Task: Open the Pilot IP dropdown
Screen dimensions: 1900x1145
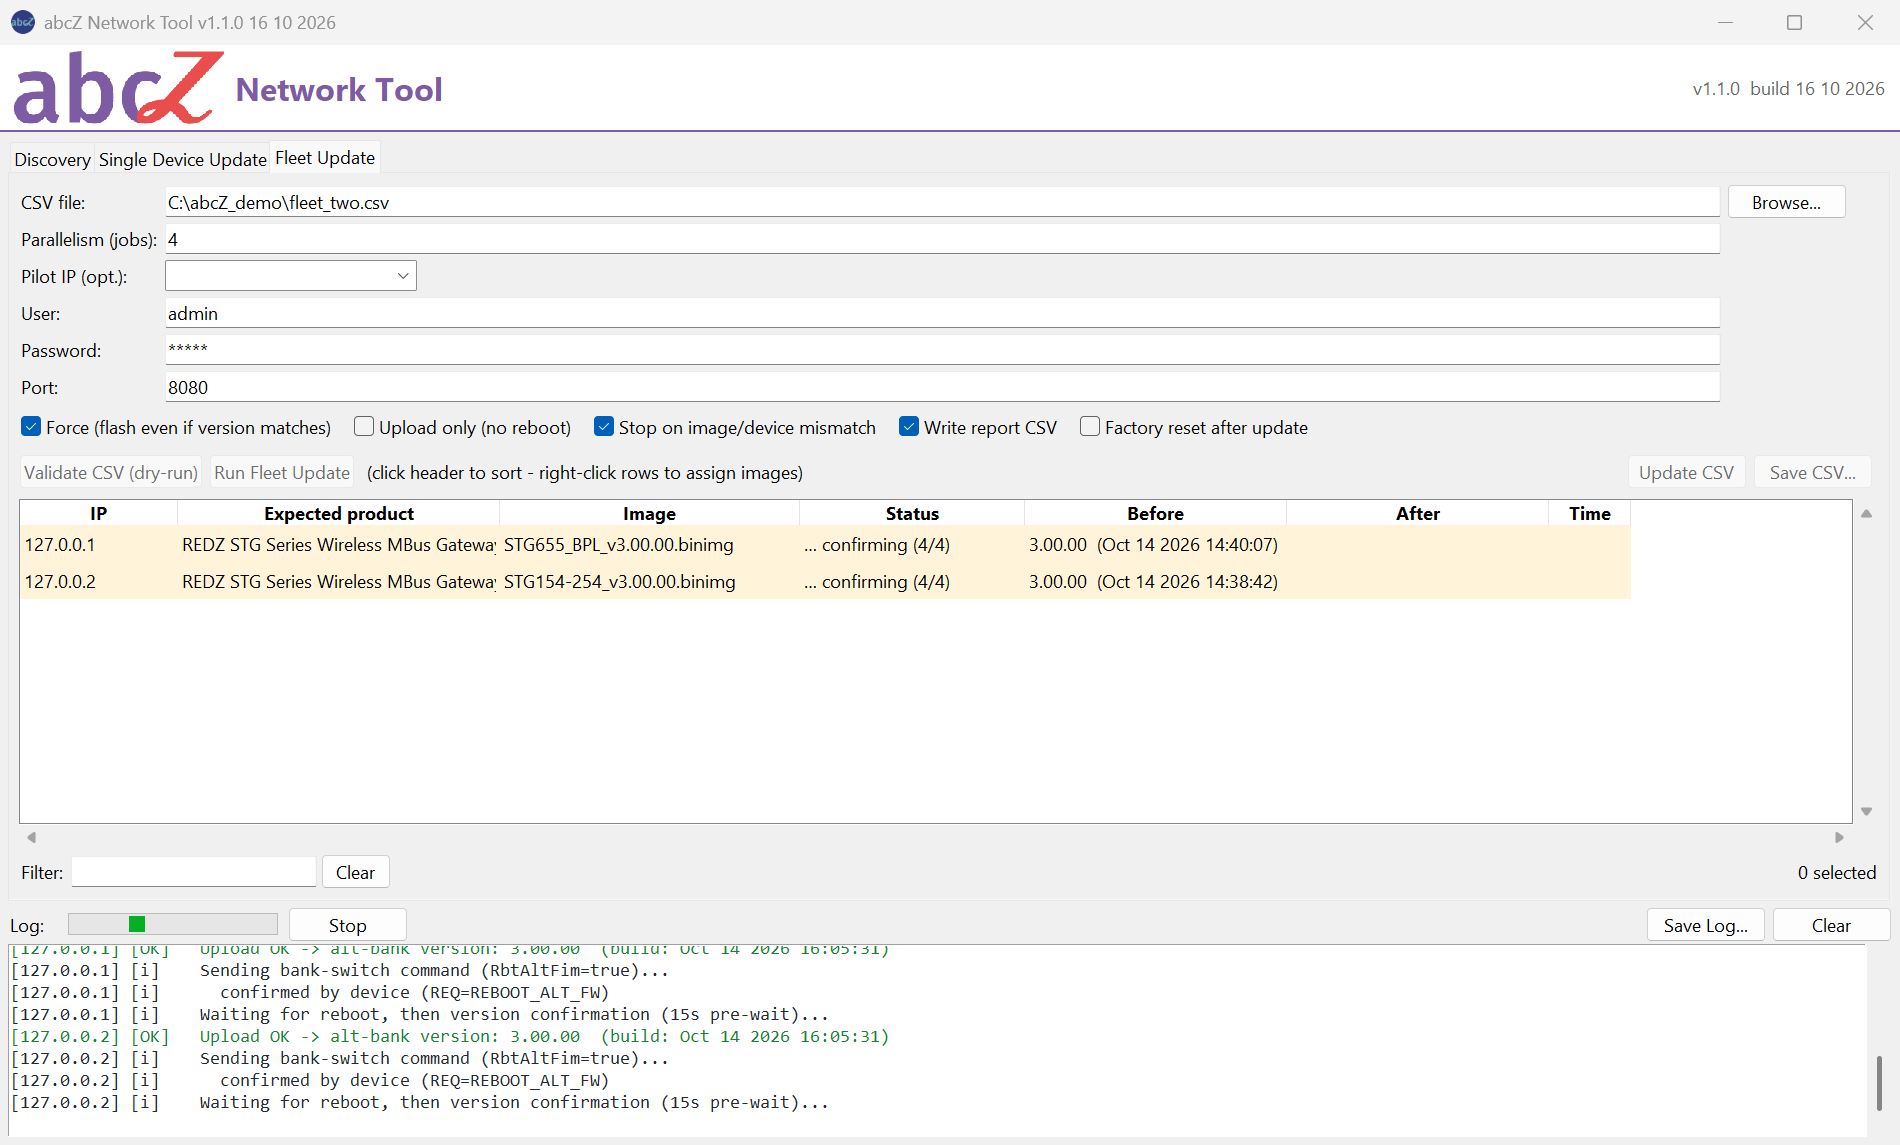Action: pyautogui.click(x=291, y=276)
